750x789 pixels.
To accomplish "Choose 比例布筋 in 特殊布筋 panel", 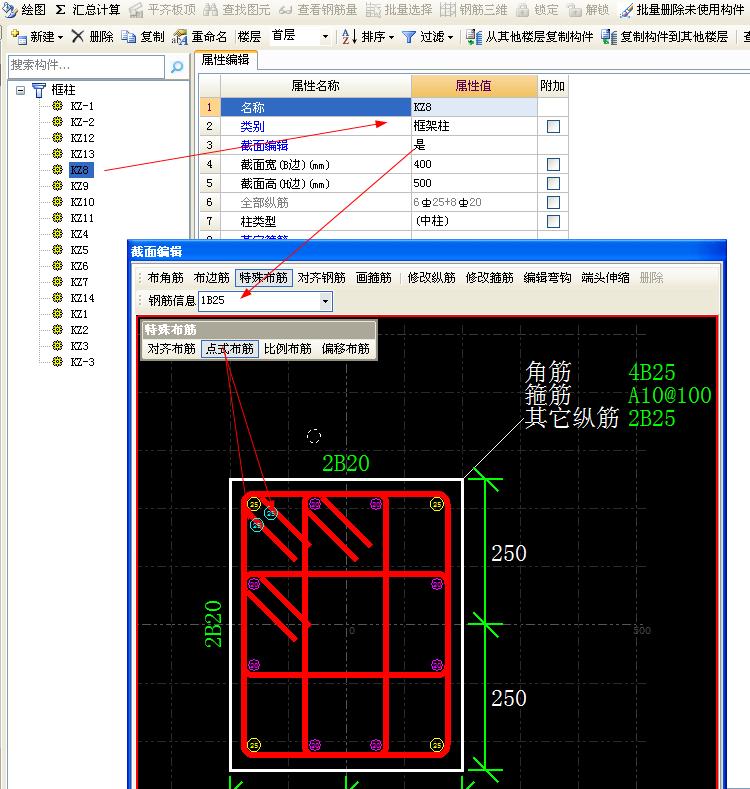I will pyautogui.click(x=287, y=349).
